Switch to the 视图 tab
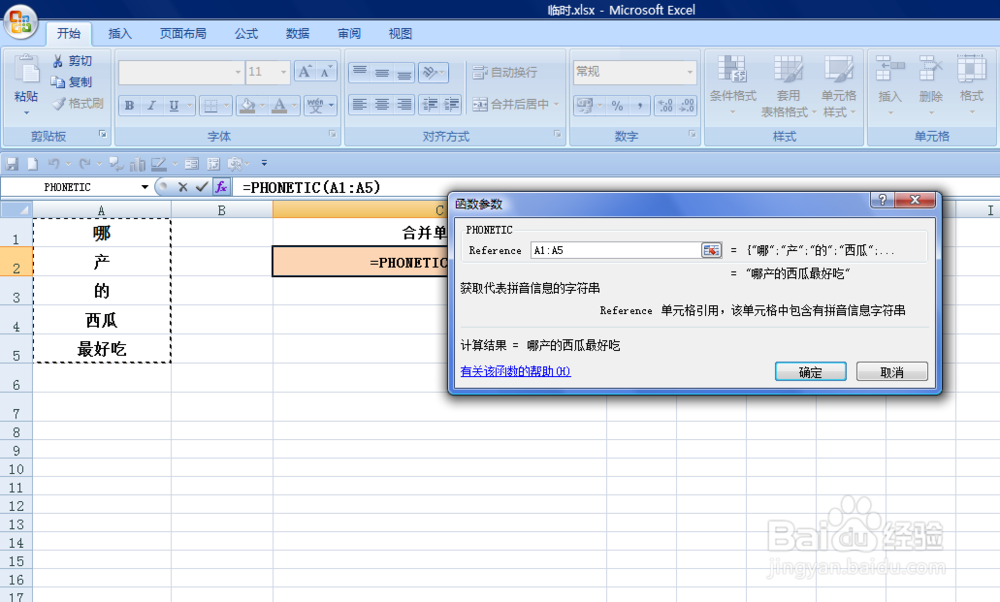Viewport: 1000px width, 602px height. coord(400,34)
